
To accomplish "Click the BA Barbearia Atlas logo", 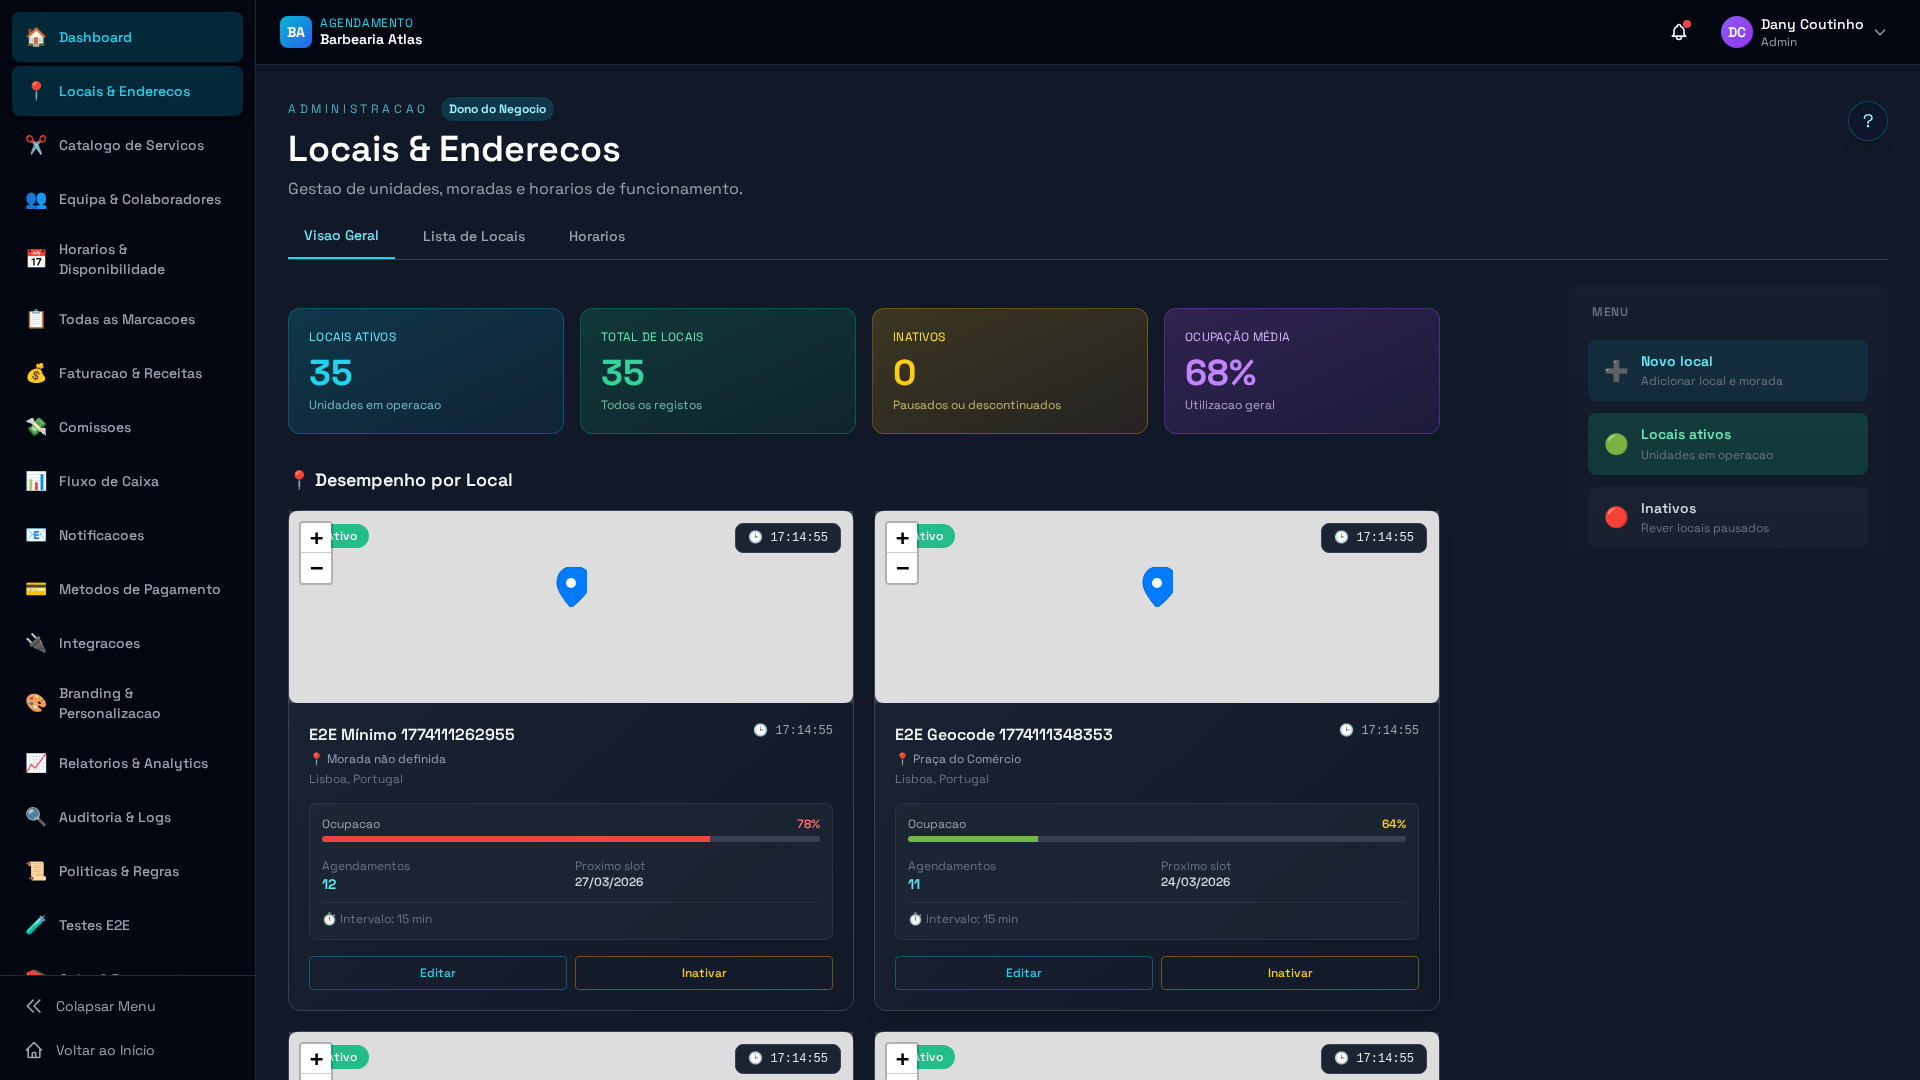I will (x=296, y=32).
